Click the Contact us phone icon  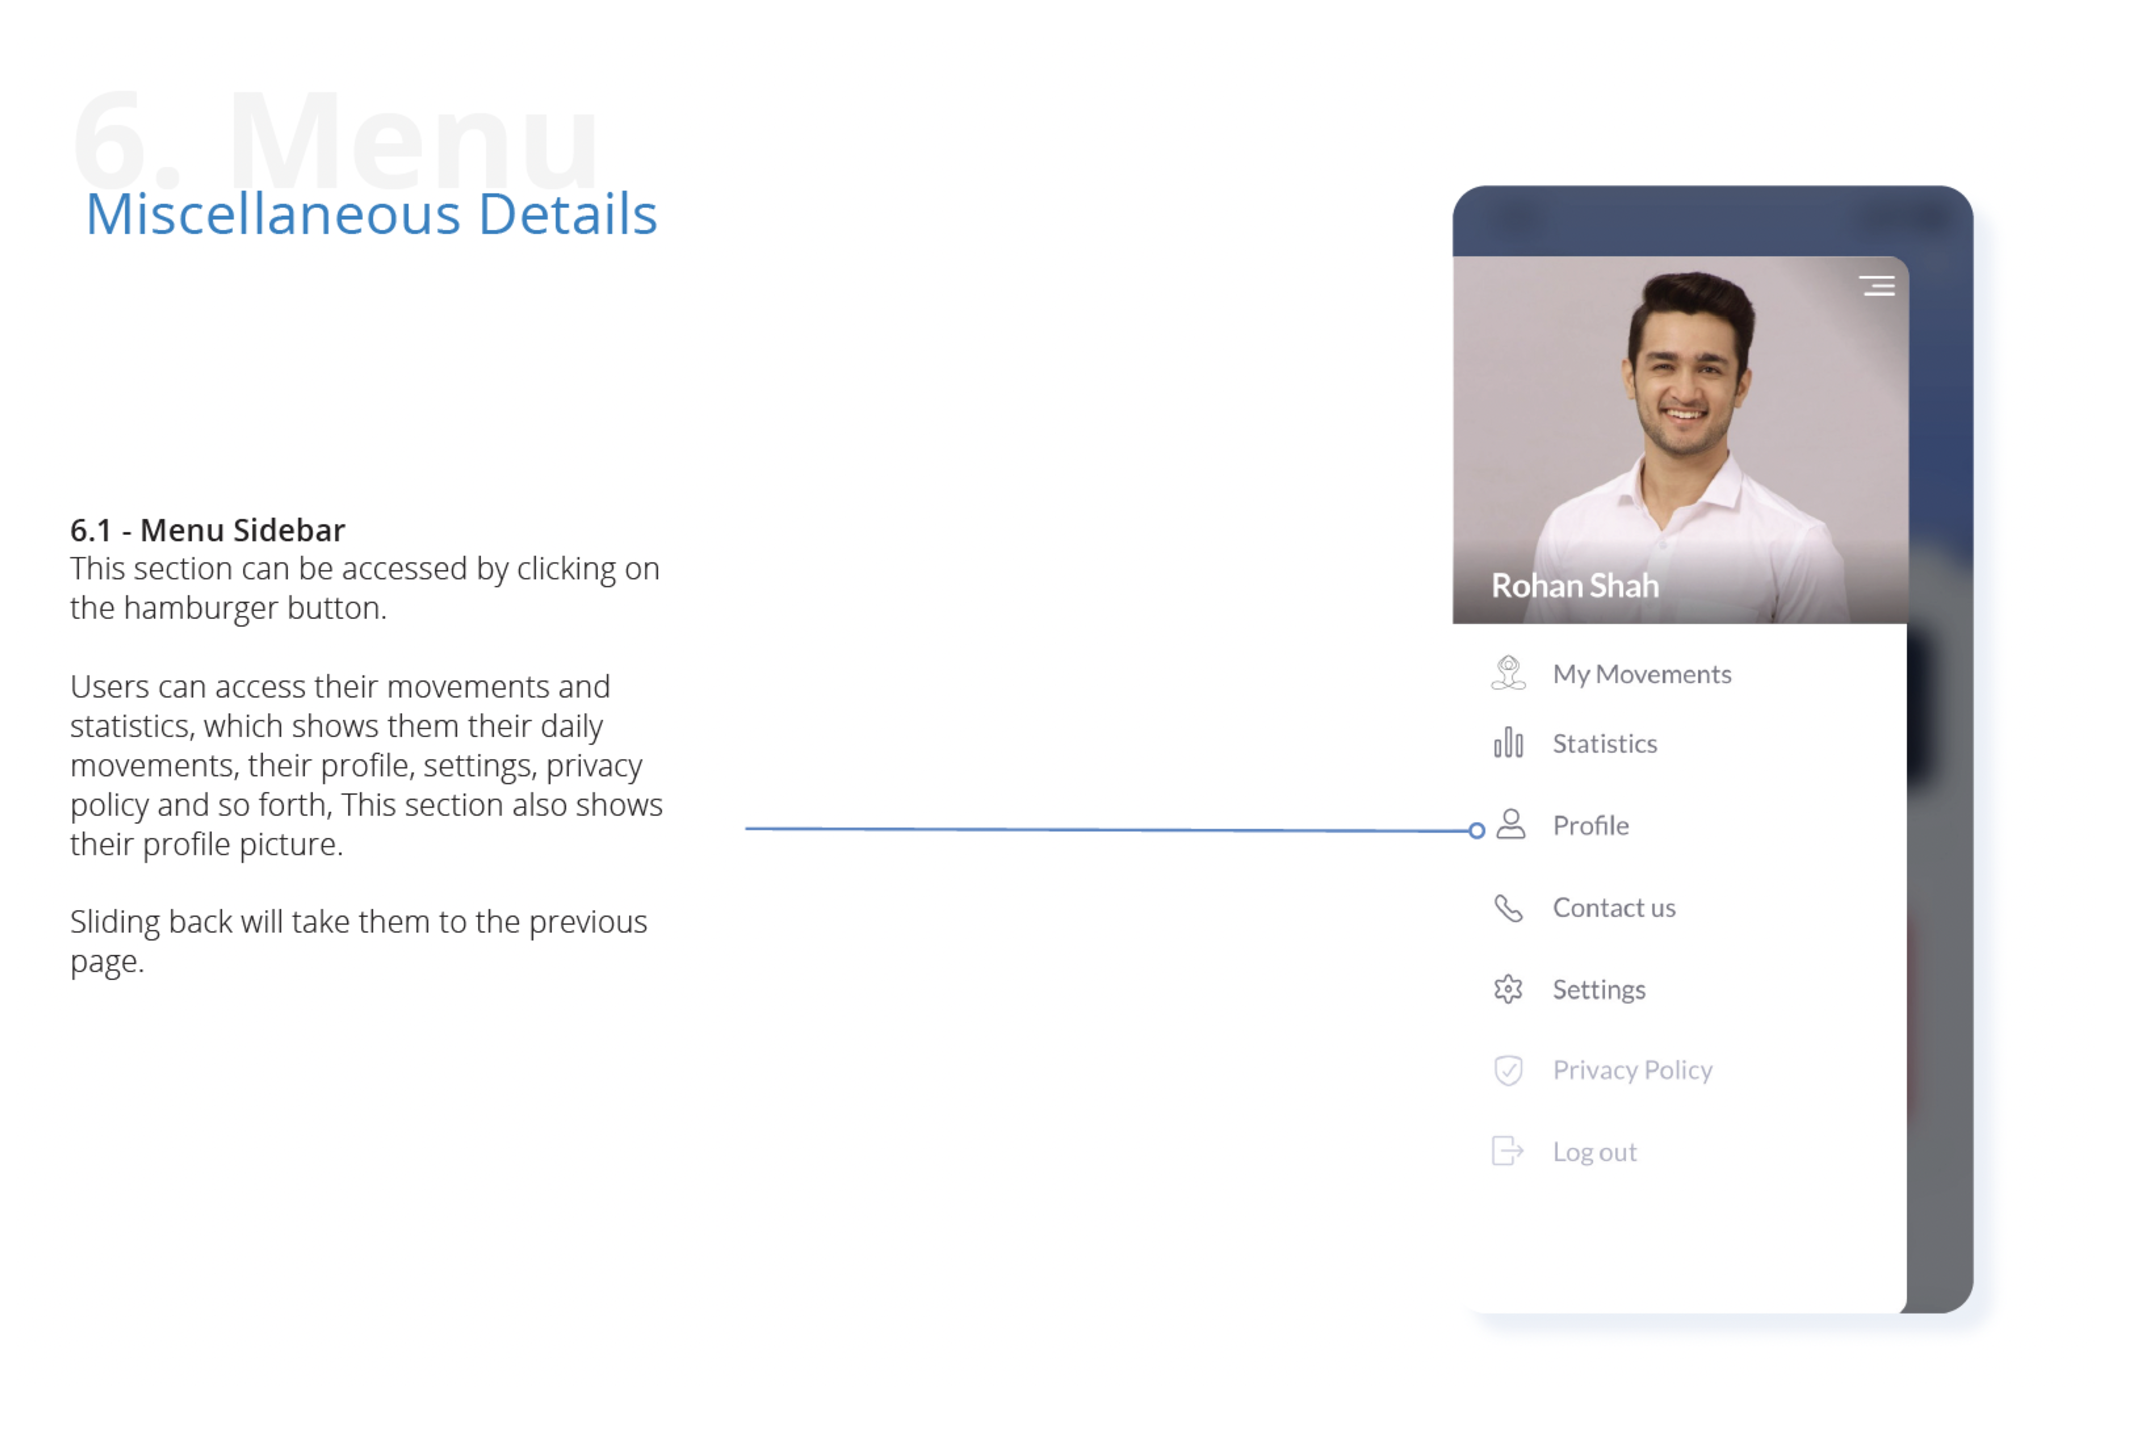(1508, 907)
